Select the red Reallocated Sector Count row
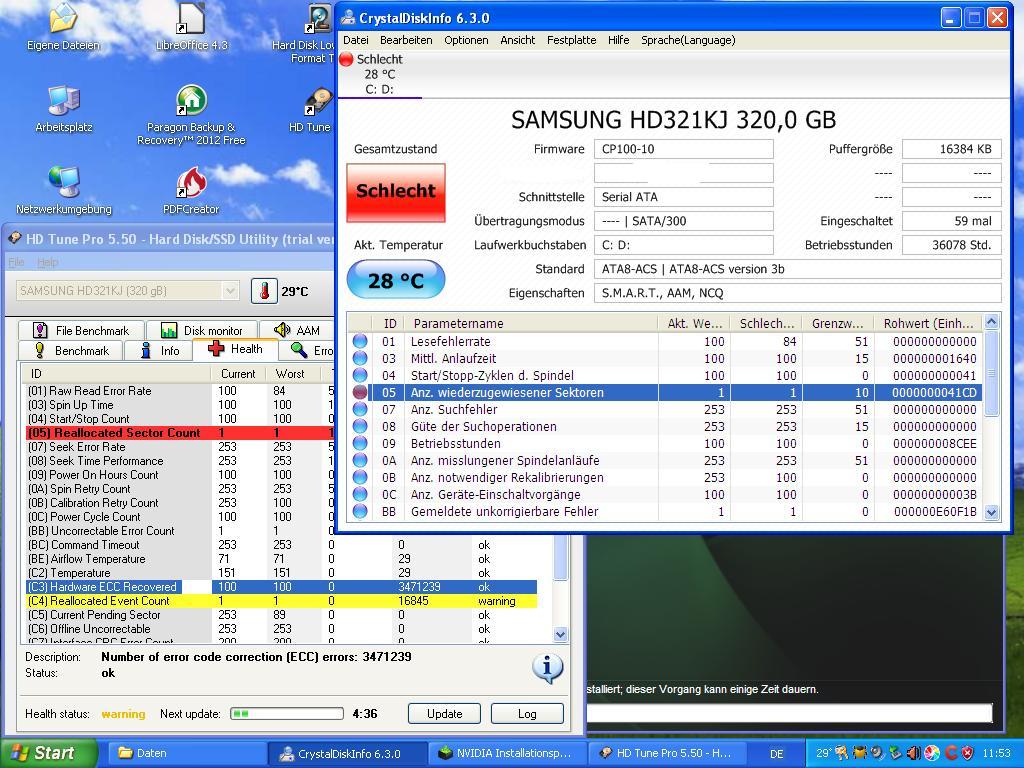 coord(180,432)
